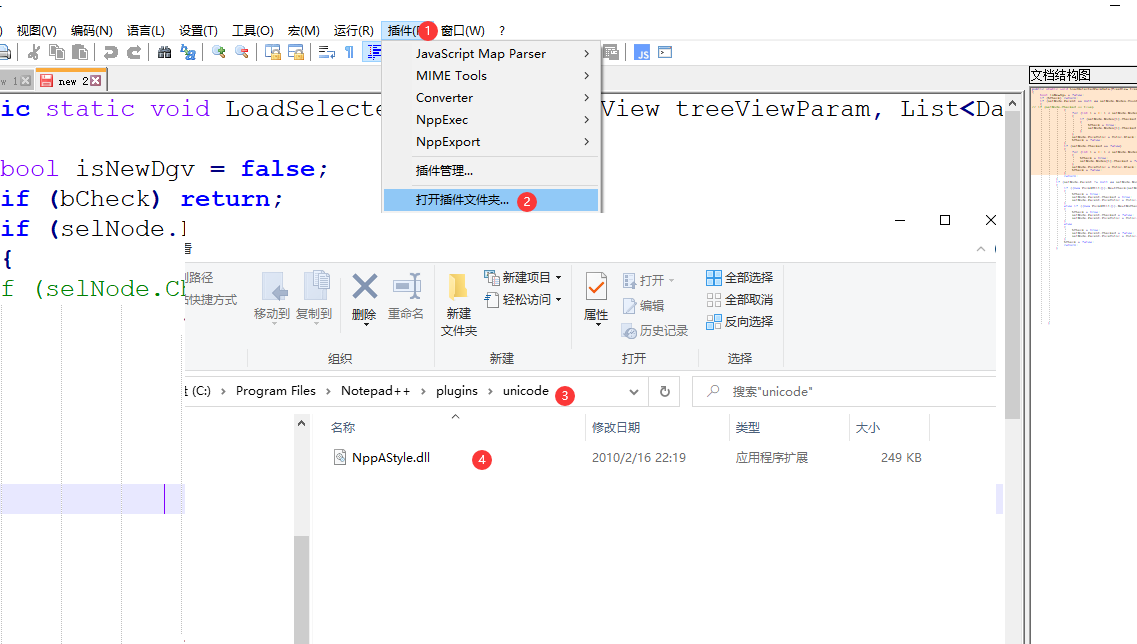The width and height of the screenshot is (1137, 644).
Task: Click the Redo icon in Notepad++
Action: click(136, 52)
